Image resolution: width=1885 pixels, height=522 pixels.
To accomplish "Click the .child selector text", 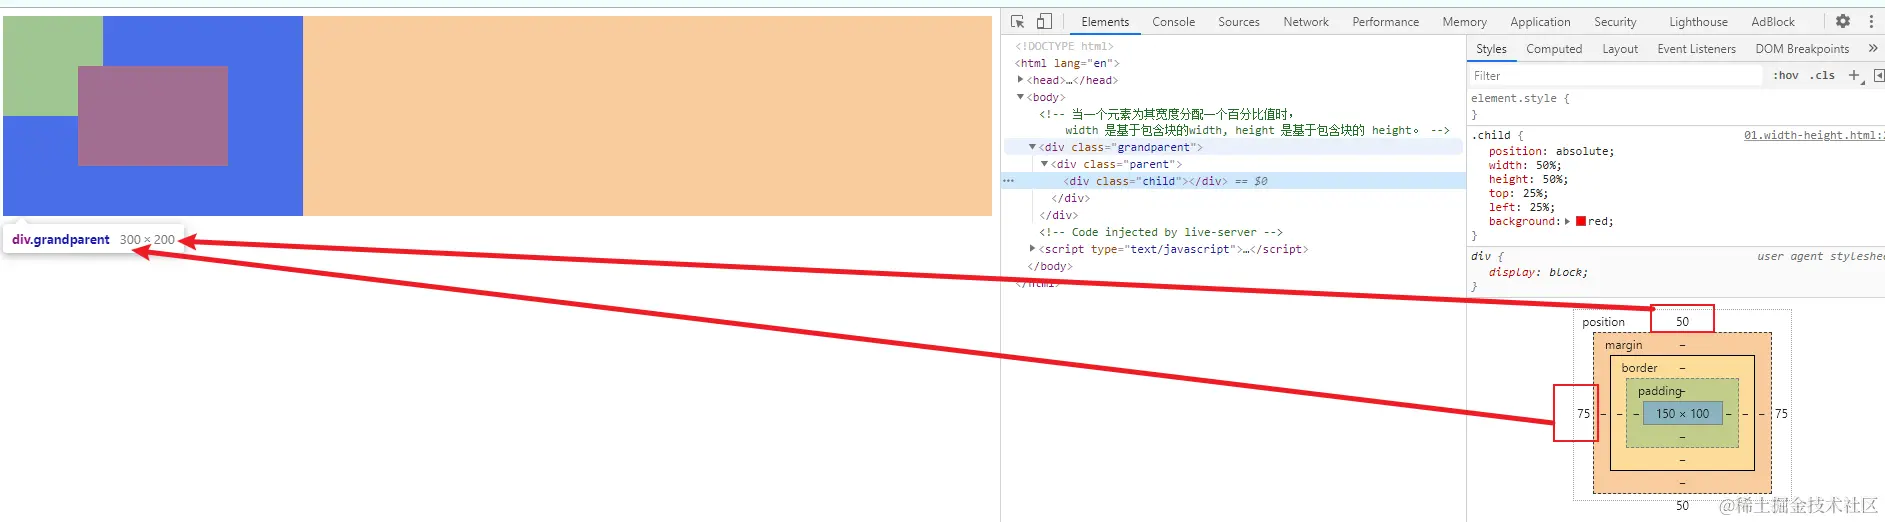I will pos(1492,135).
